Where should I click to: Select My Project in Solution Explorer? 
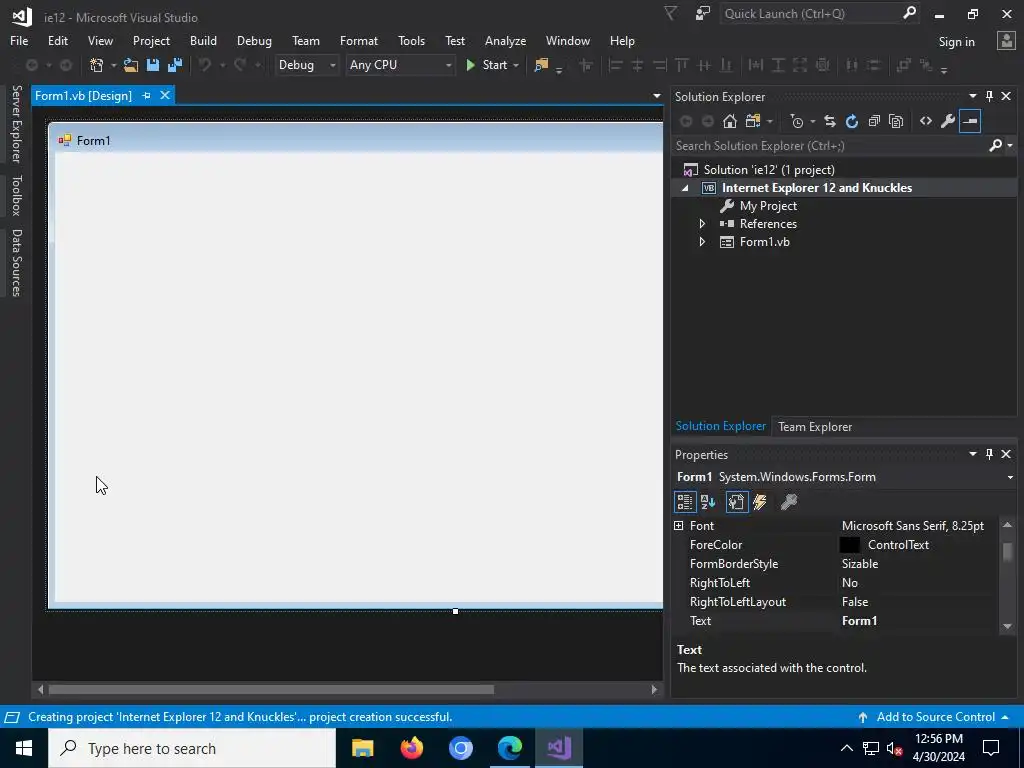click(767, 206)
